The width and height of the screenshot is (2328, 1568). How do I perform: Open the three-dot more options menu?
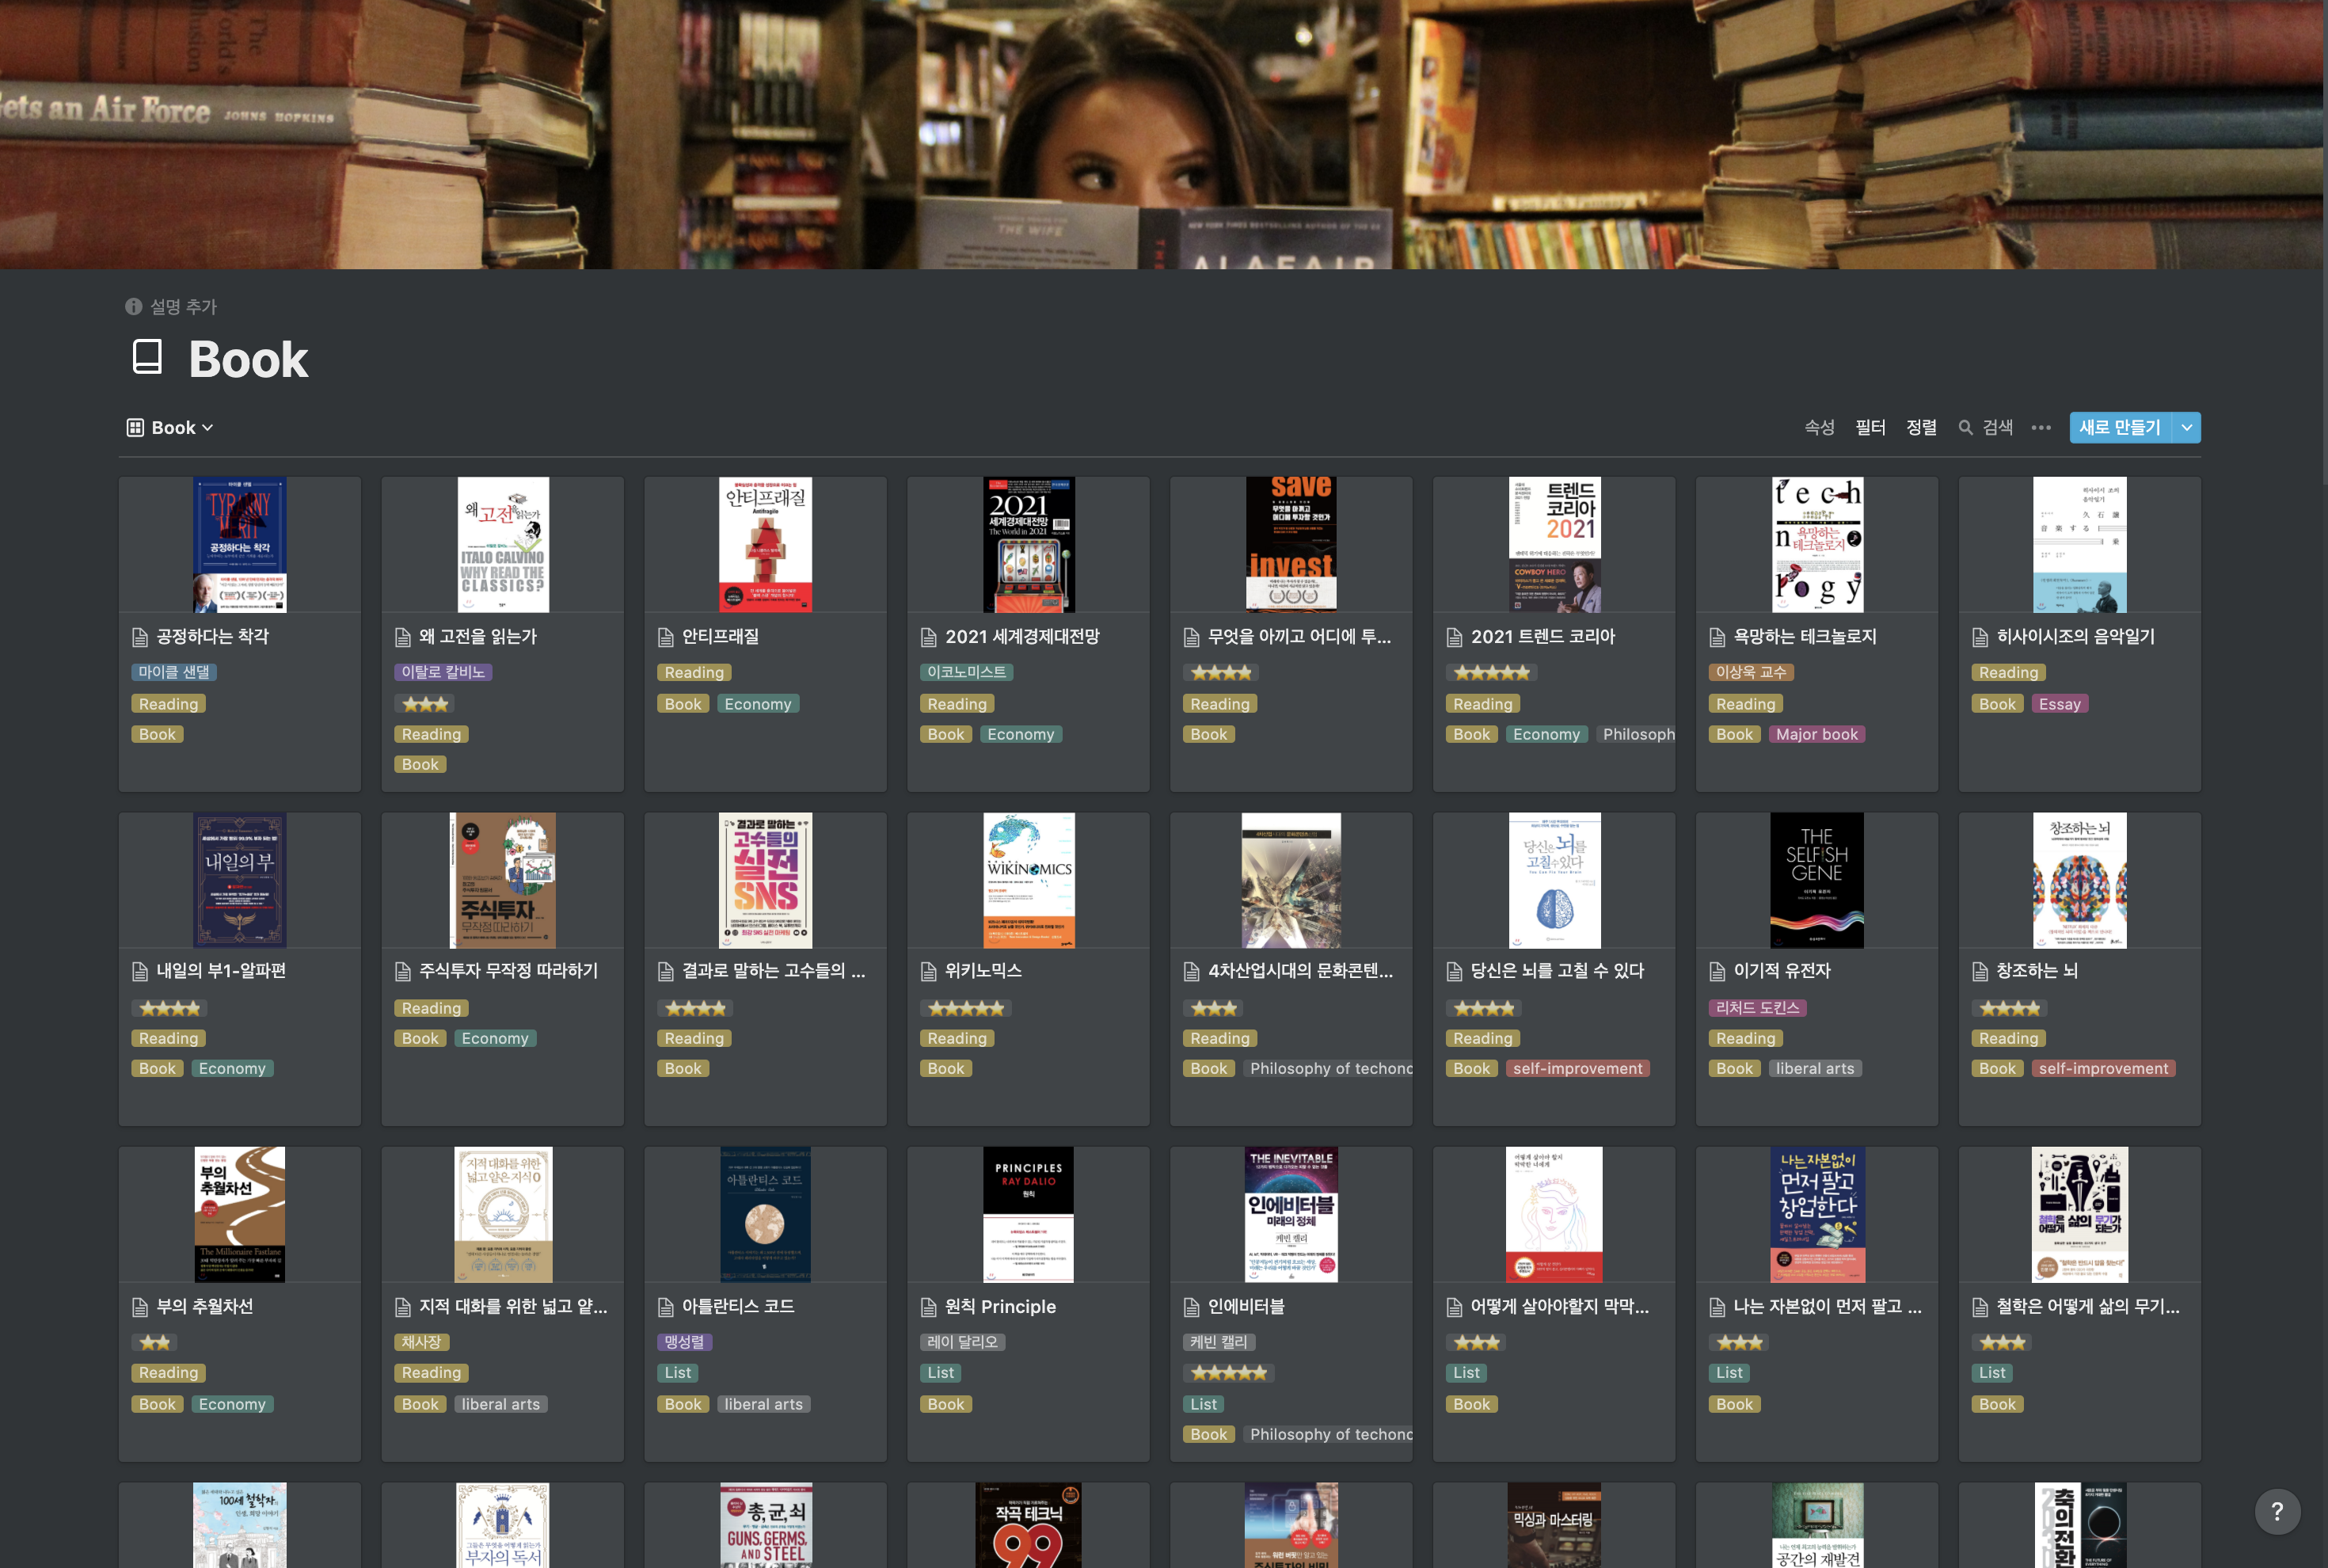pyautogui.click(x=2041, y=428)
